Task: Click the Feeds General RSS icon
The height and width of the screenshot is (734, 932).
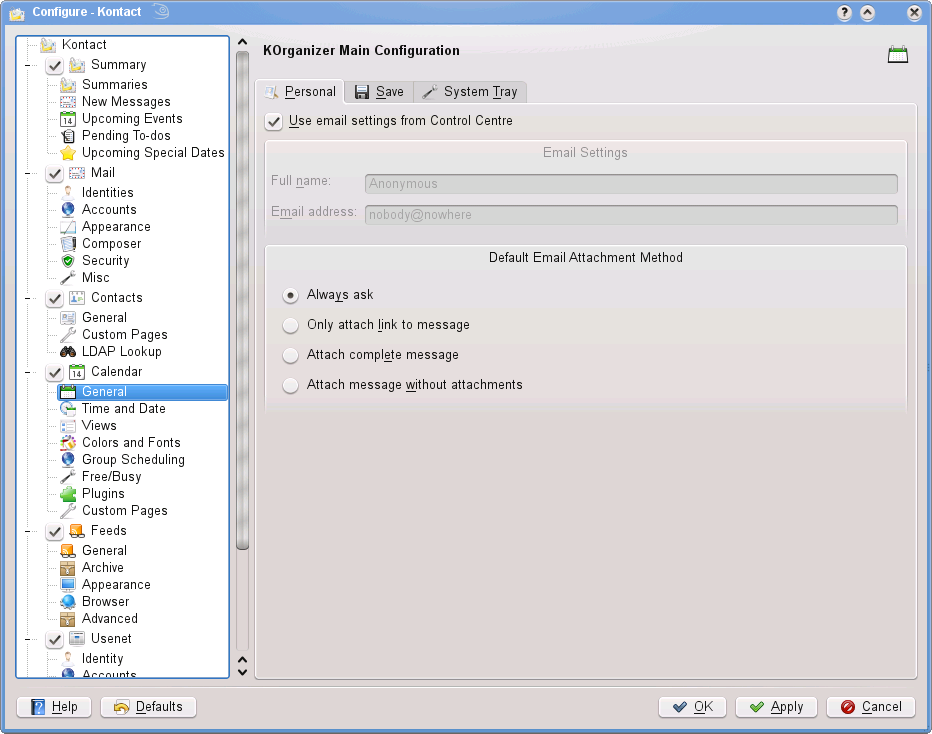Action: coord(68,550)
